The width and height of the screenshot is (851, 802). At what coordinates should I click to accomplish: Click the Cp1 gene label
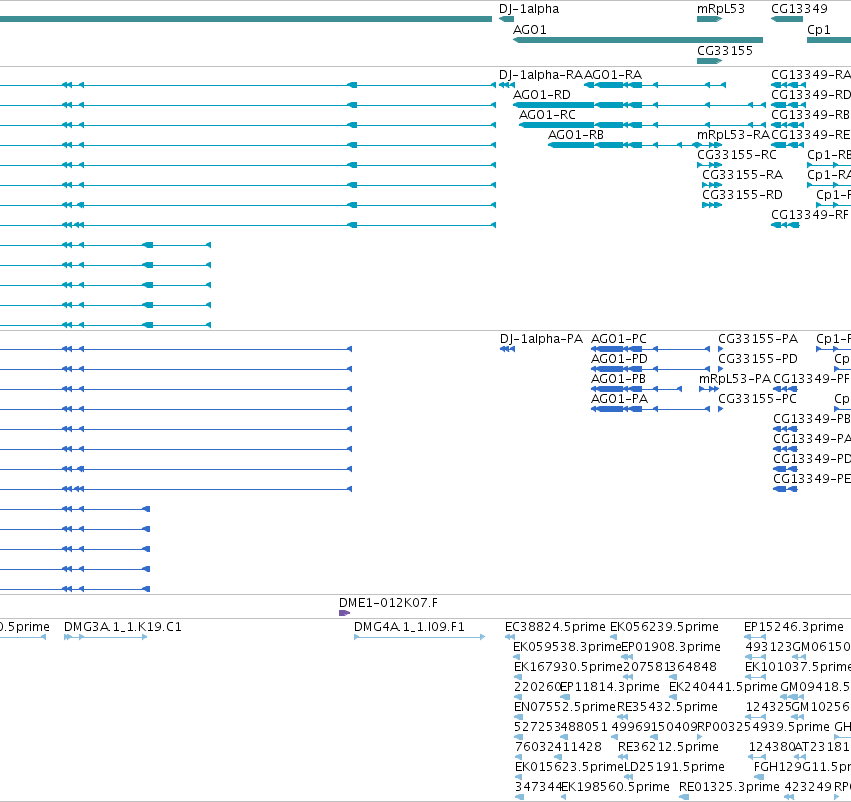click(x=818, y=30)
